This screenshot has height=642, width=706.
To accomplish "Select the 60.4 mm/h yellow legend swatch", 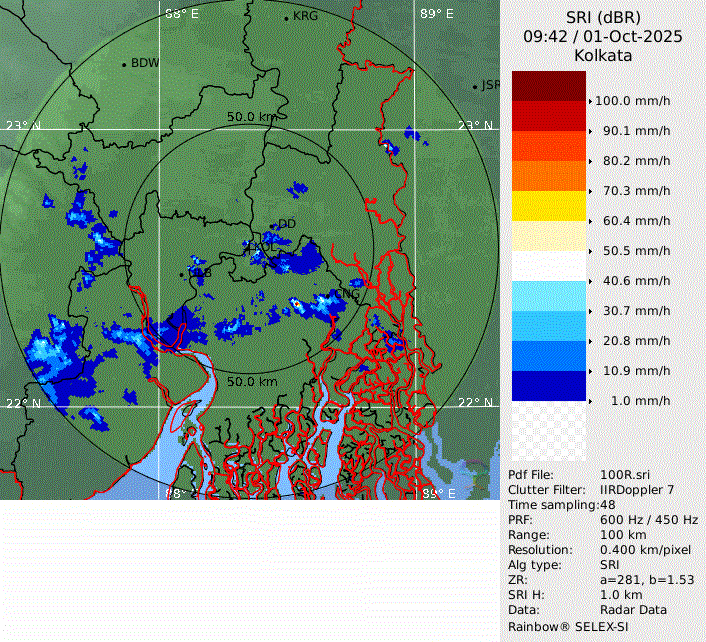I will pos(548,206).
